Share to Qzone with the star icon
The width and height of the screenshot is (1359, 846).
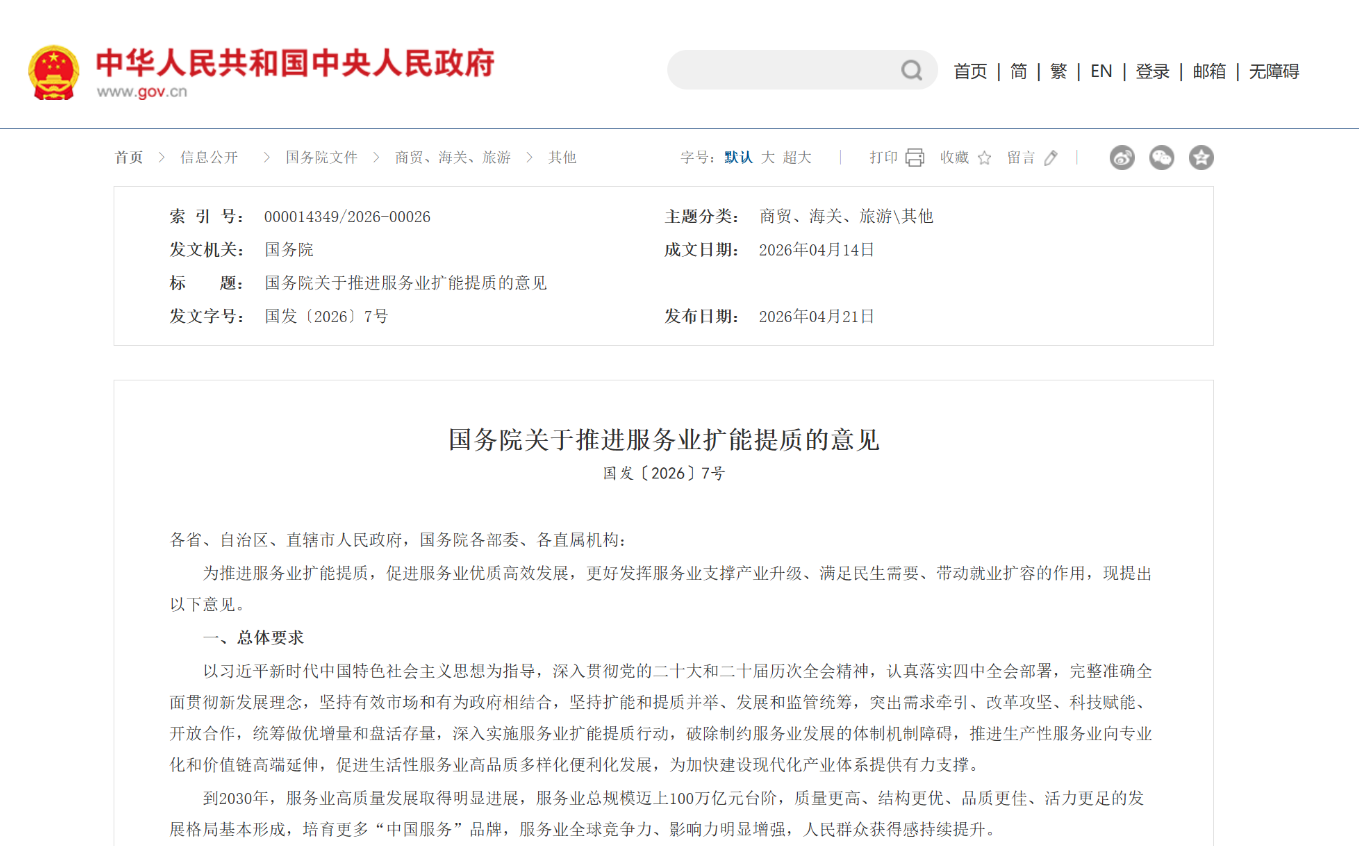point(1201,157)
